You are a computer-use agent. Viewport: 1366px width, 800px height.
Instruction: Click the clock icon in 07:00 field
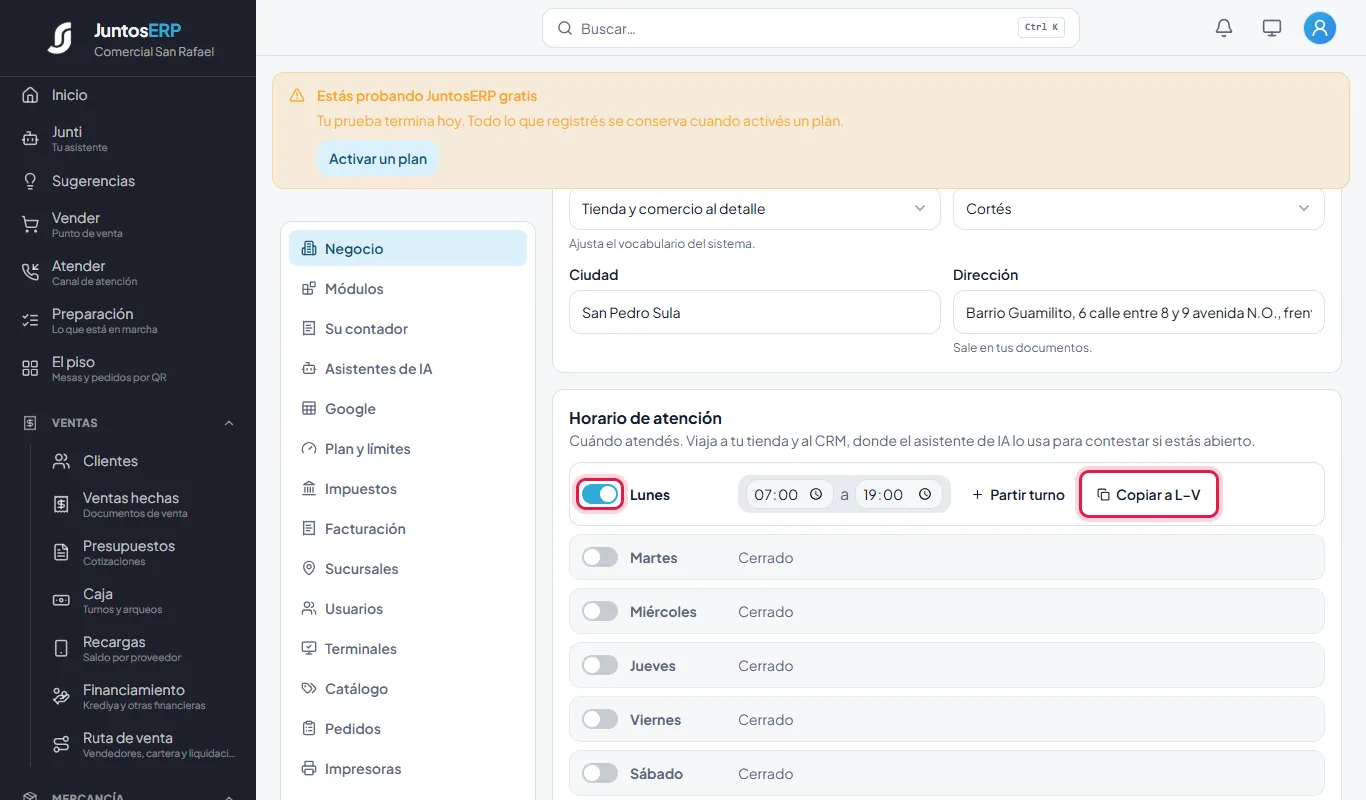pyautogui.click(x=816, y=494)
